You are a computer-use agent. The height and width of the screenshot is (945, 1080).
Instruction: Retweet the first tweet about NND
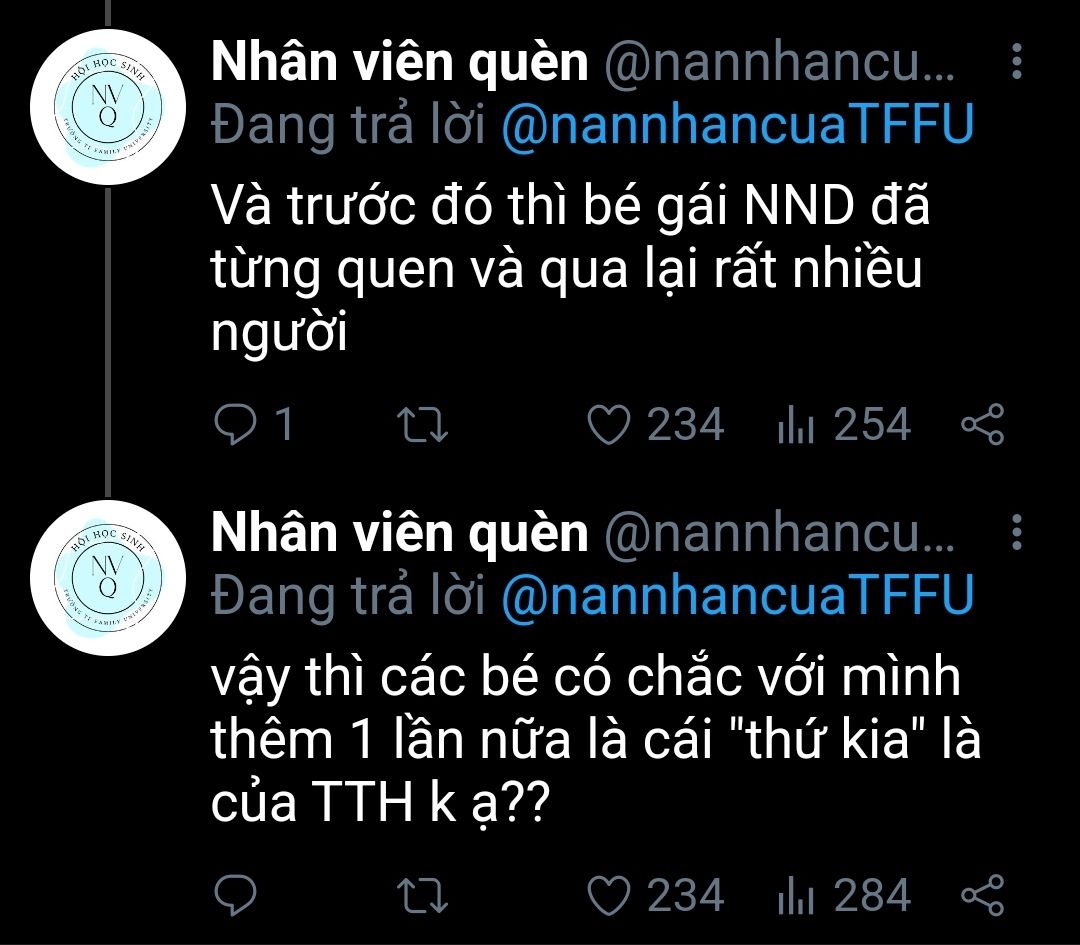pyautogui.click(x=423, y=424)
